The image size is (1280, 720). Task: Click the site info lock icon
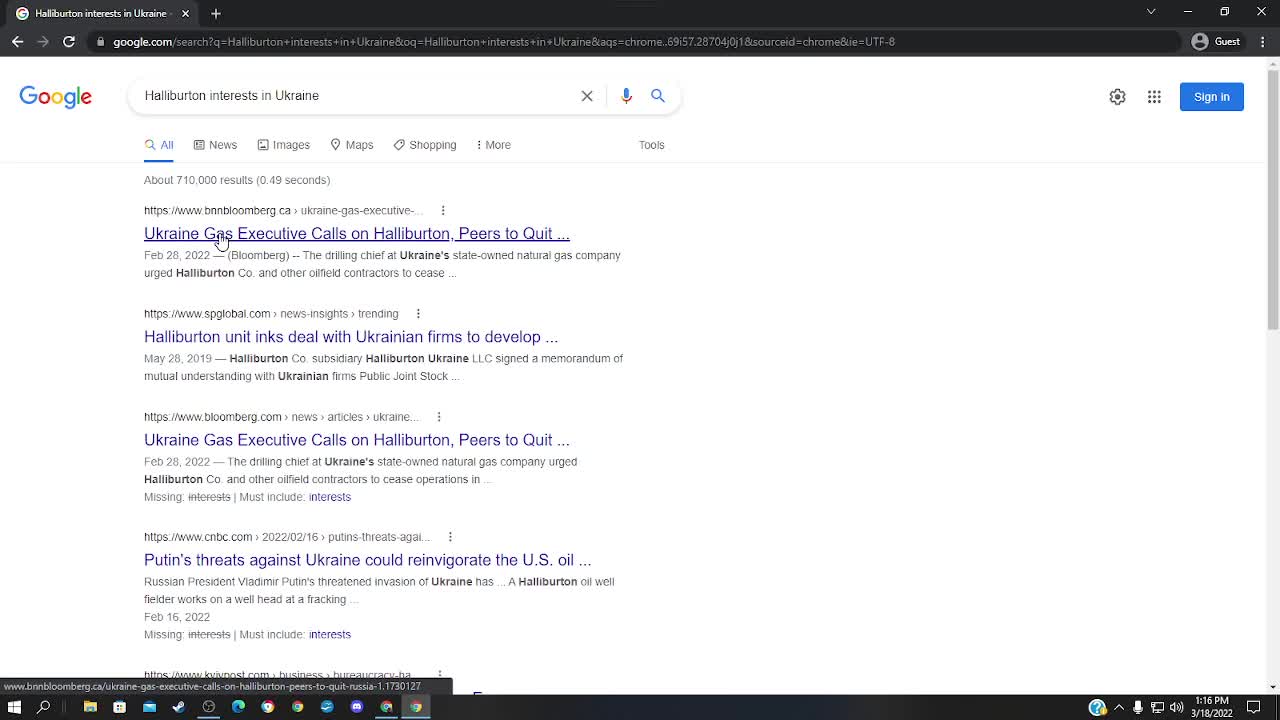point(100,42)
